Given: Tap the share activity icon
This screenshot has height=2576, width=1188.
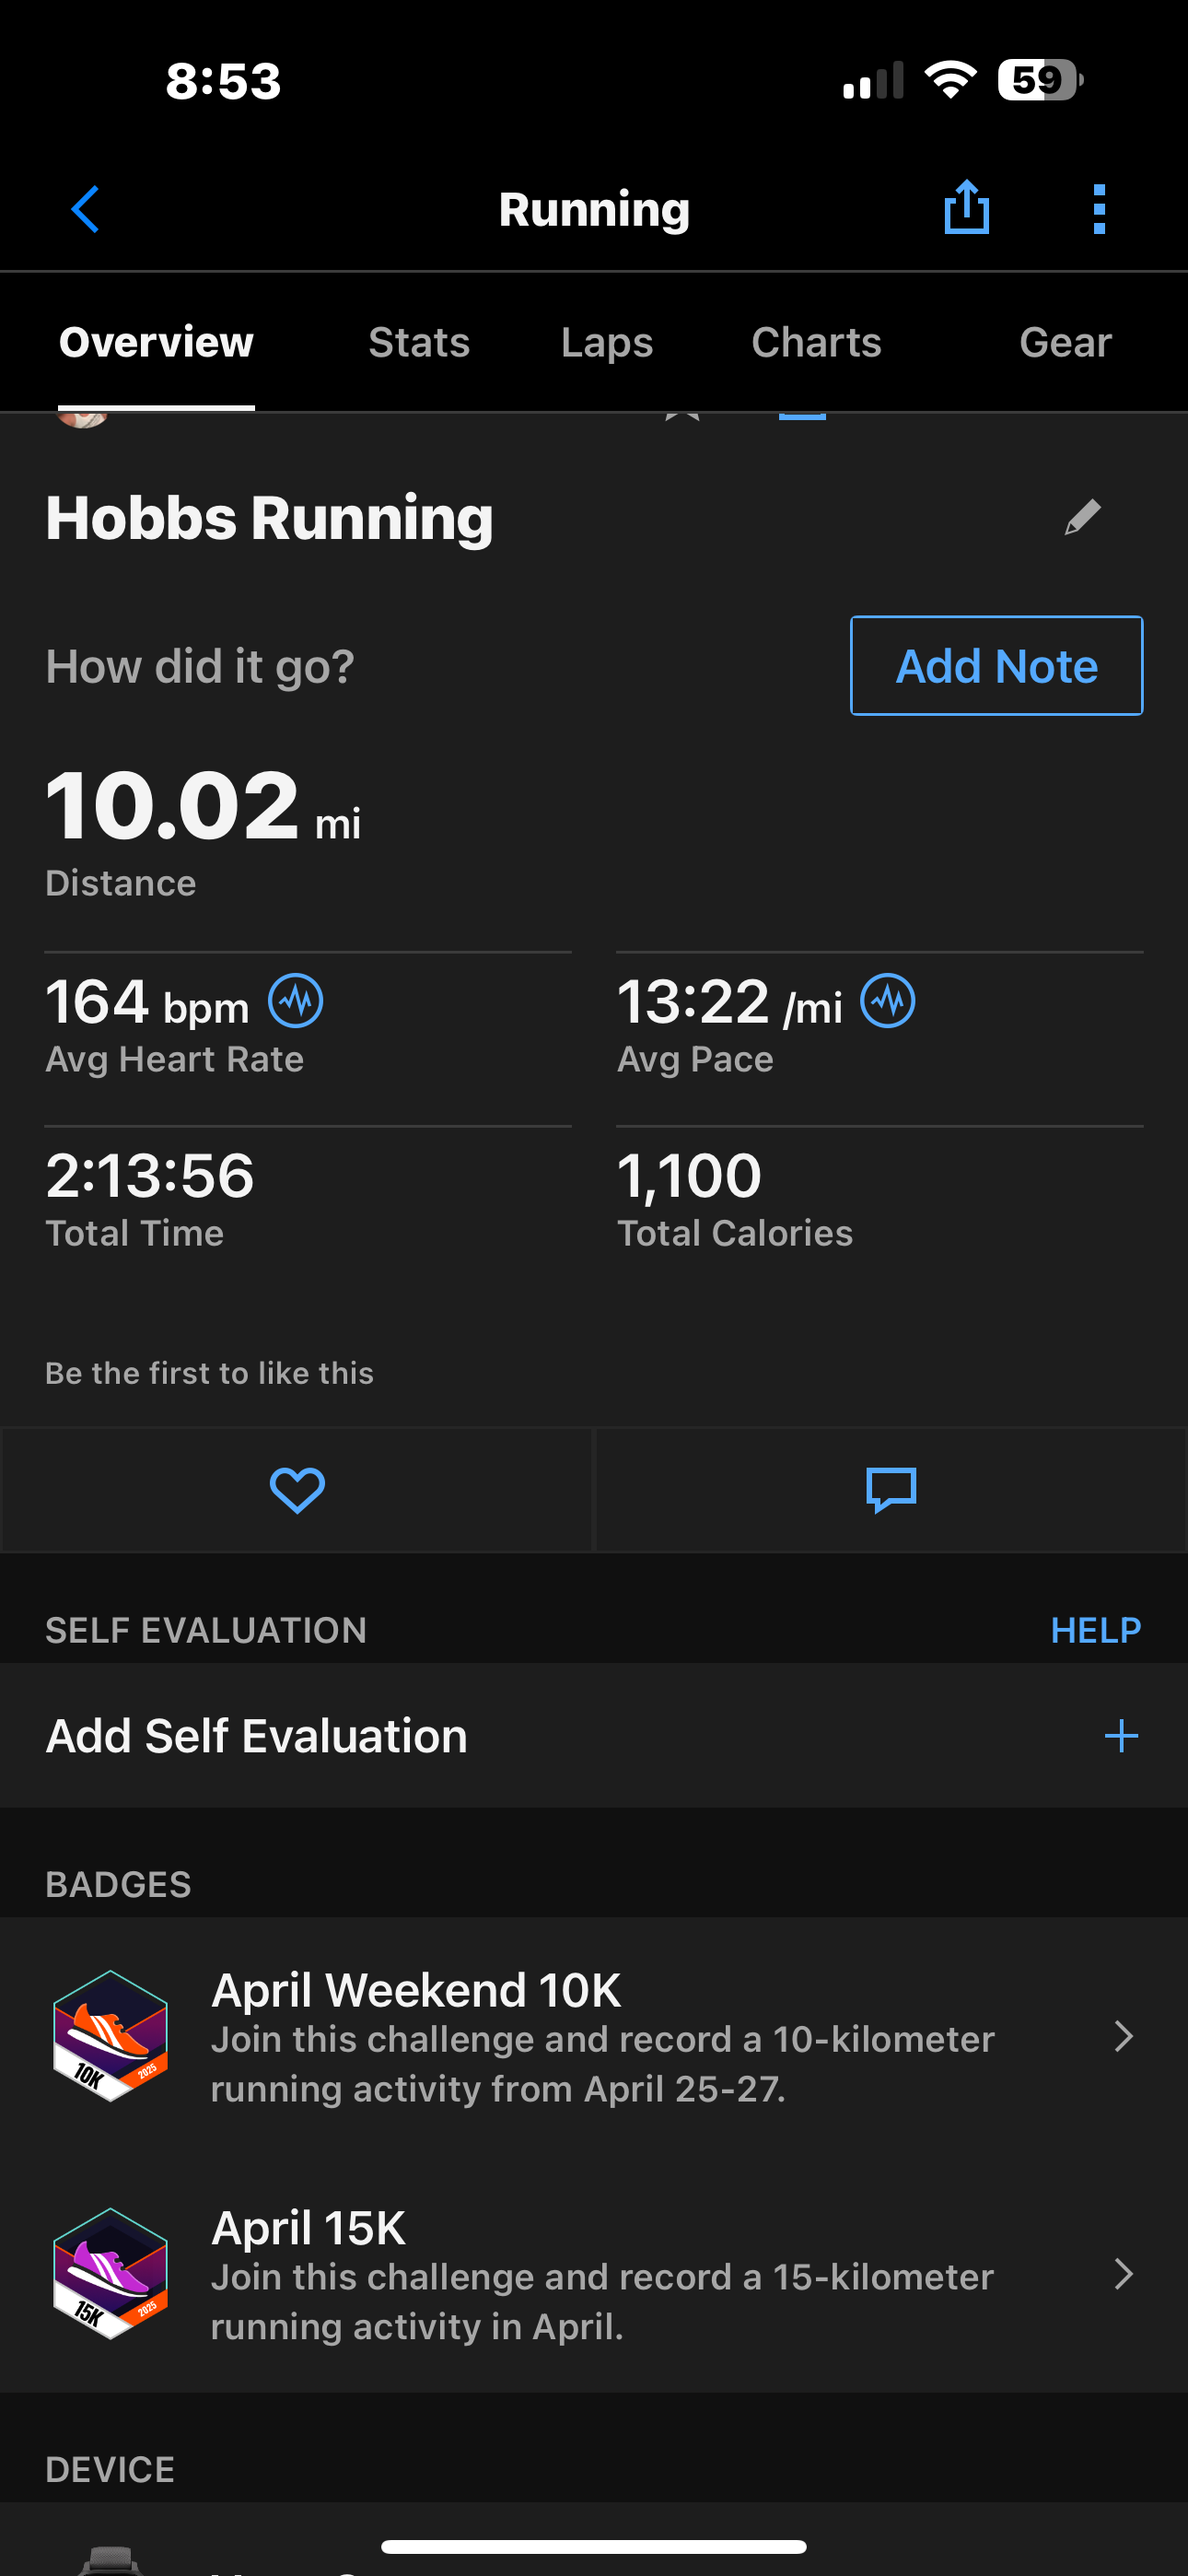Looking at the screenshot, I should (966, 208).
